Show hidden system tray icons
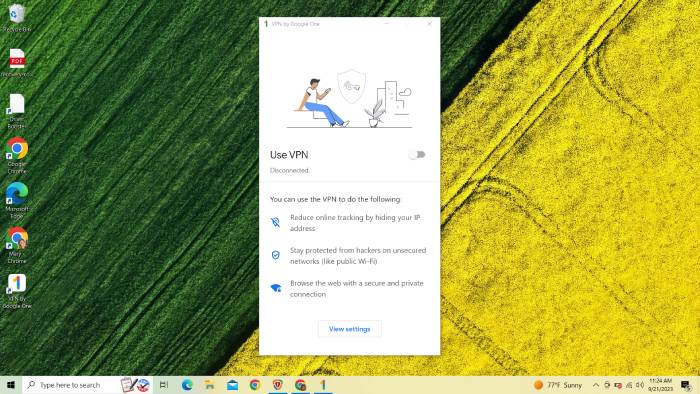Viewport: 700px width, 394px height. tap(596, 385)
